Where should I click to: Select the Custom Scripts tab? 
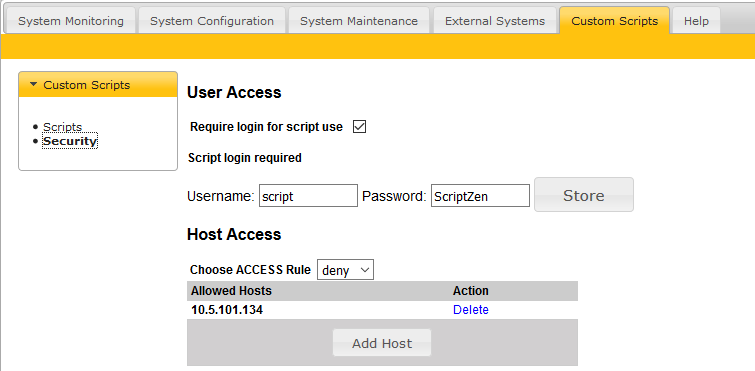[614, 21]
